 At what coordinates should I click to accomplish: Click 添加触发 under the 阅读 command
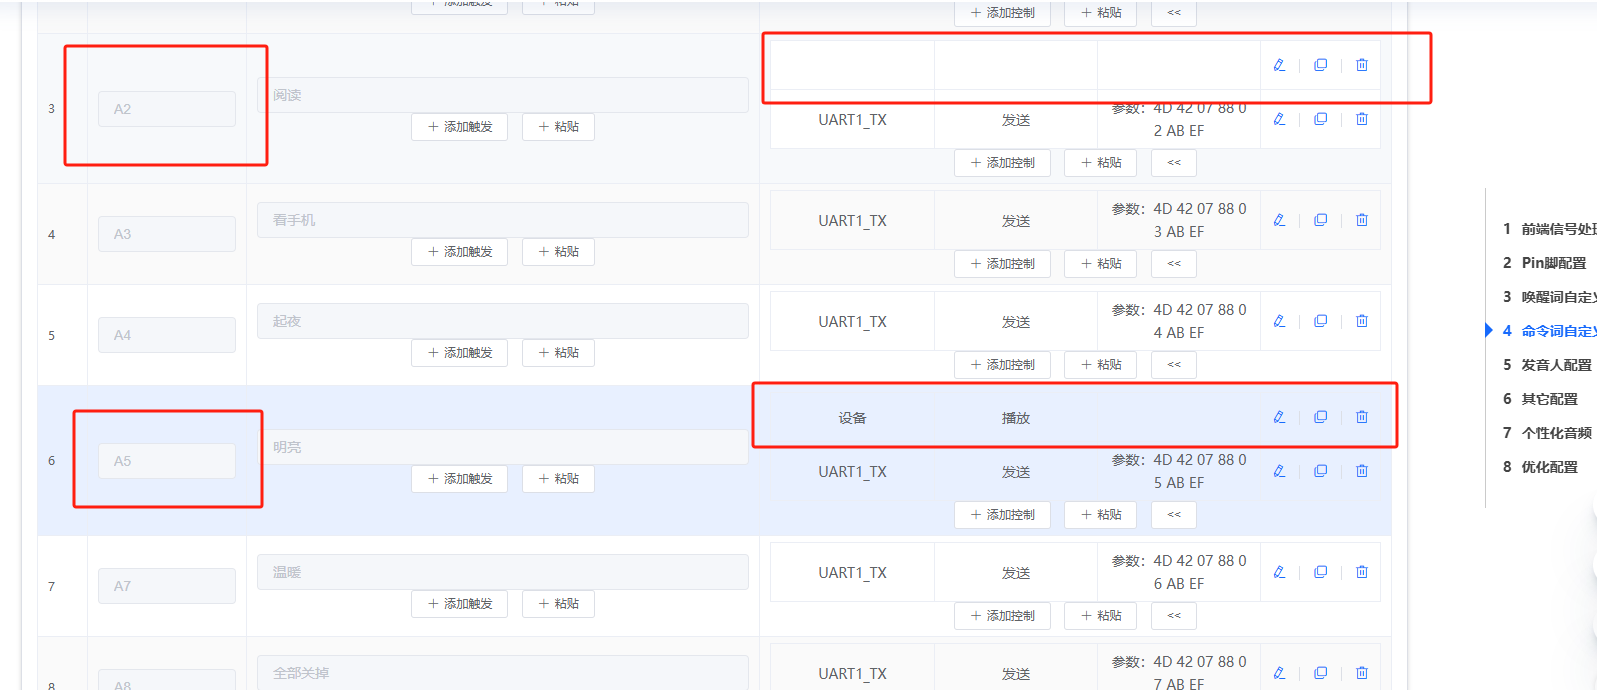(459, 127)
